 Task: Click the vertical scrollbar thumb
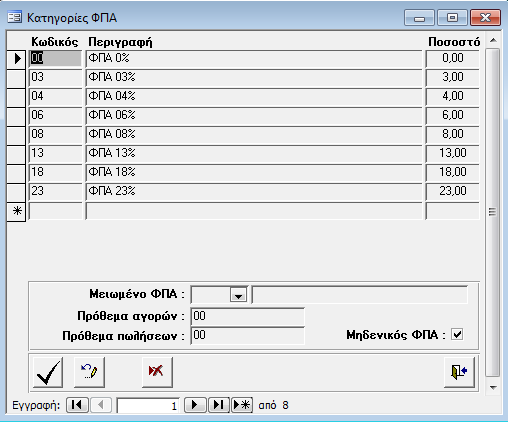493,212
